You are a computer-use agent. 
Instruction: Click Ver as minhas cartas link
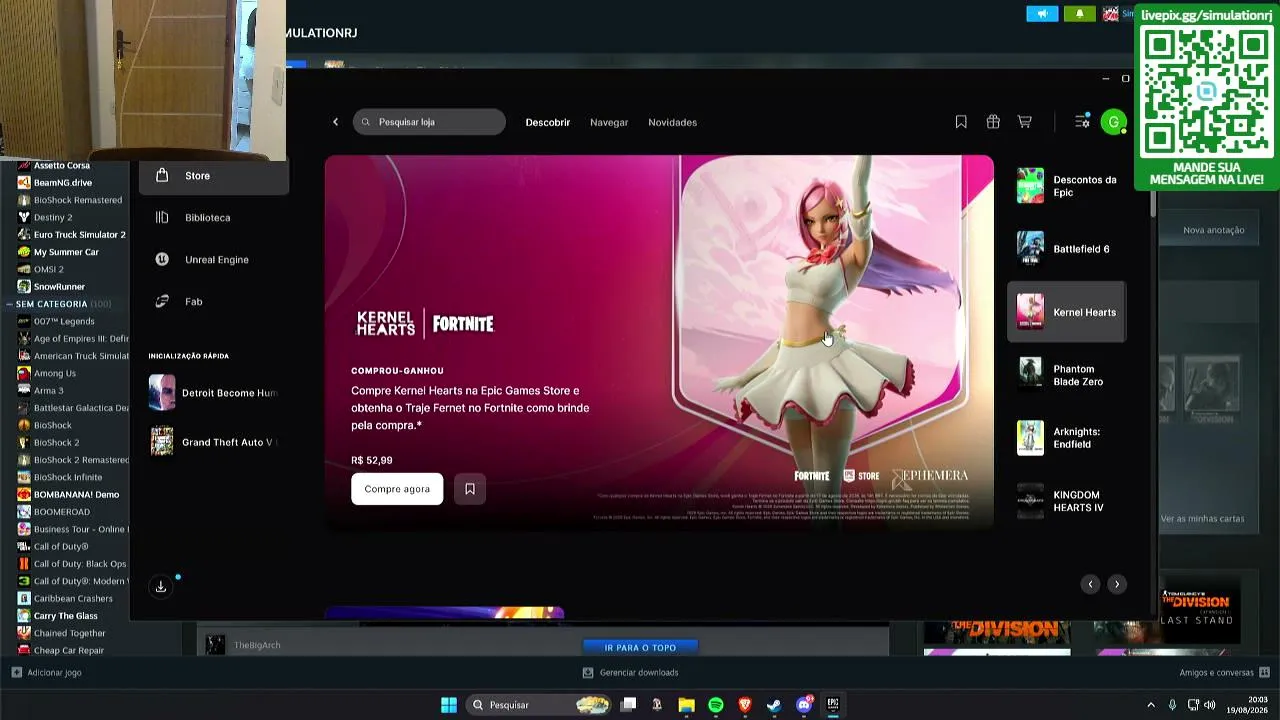(1202, 519)
